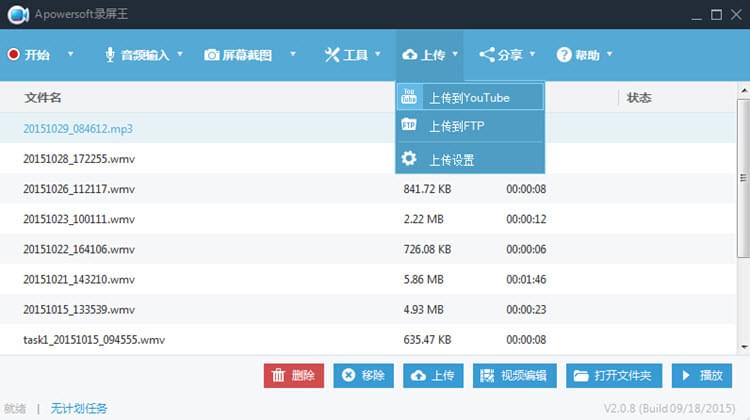The image size is (750, 420).
Task: Click the YouTube icon in the upload menu
Action: pos(409,97)
